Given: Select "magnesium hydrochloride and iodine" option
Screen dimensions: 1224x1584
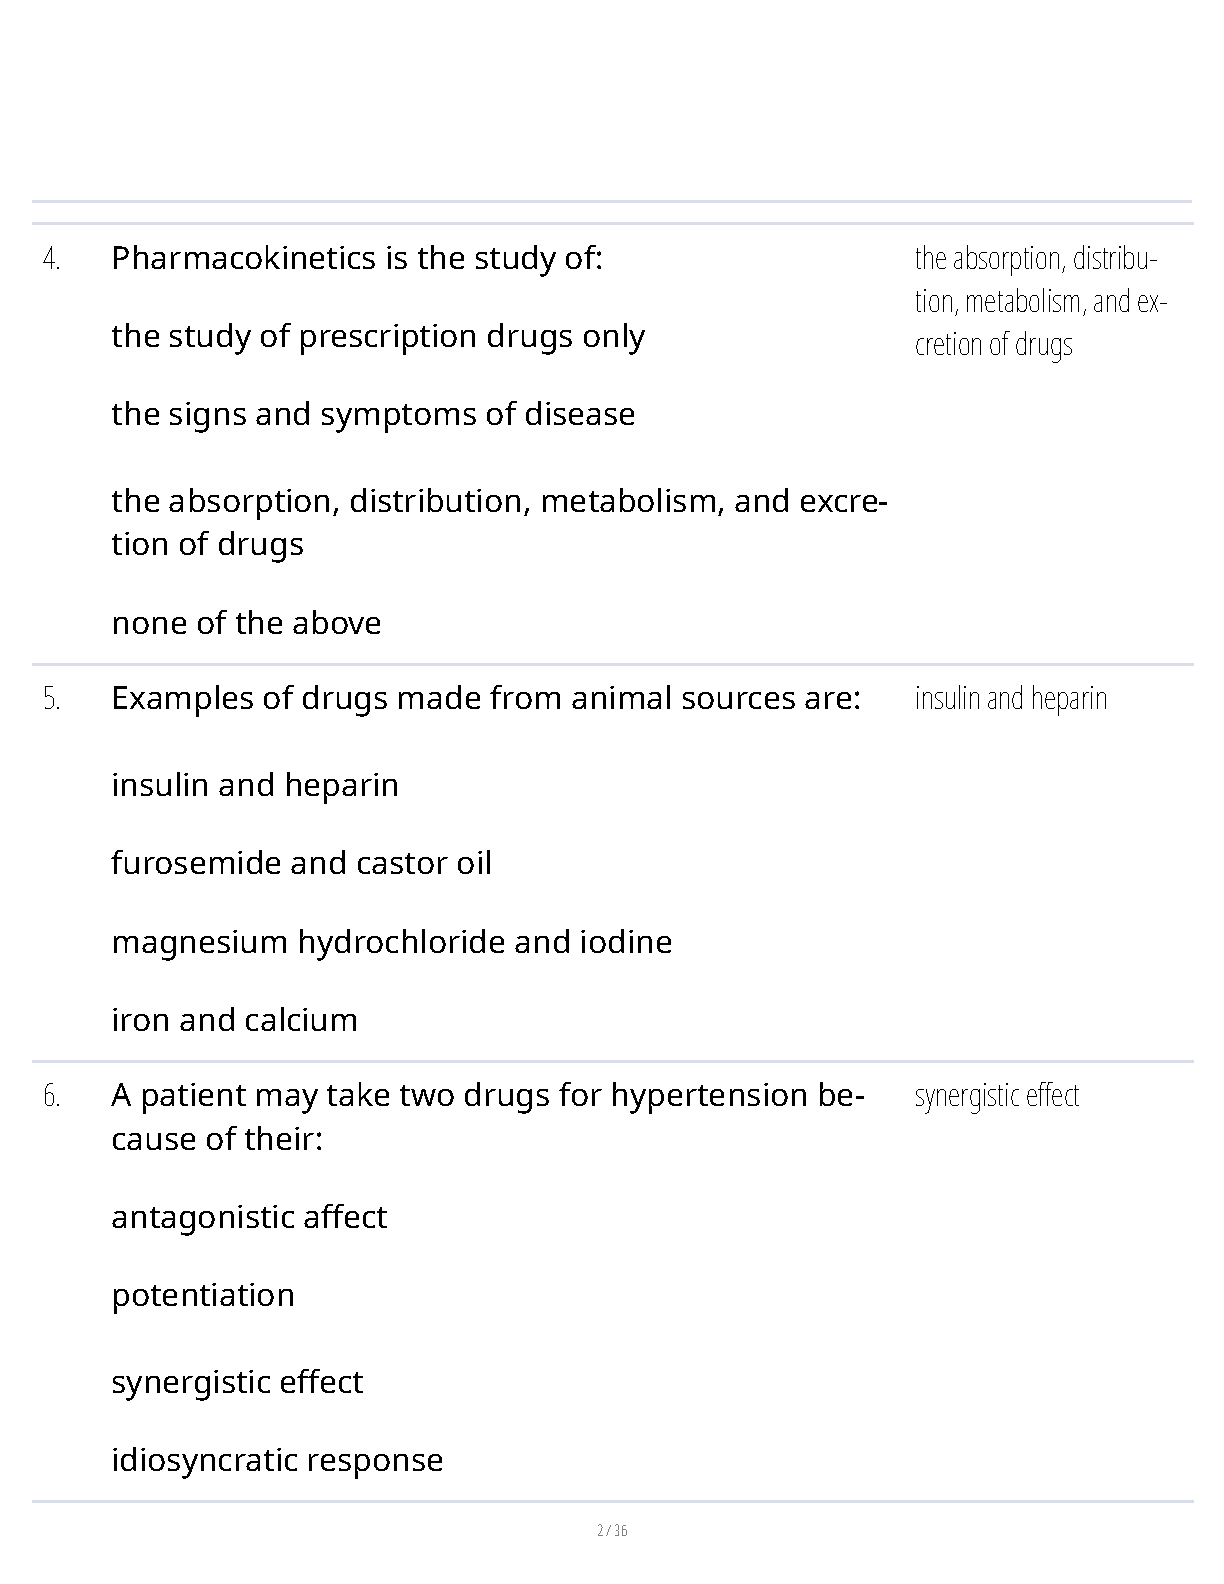Looking at the screenshot, I should (x=391, y=943).
